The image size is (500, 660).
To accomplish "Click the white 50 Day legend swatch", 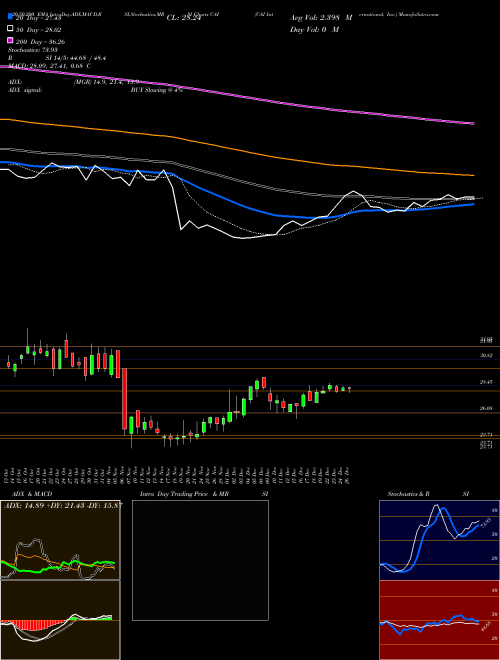I will [x=10, y=29].
